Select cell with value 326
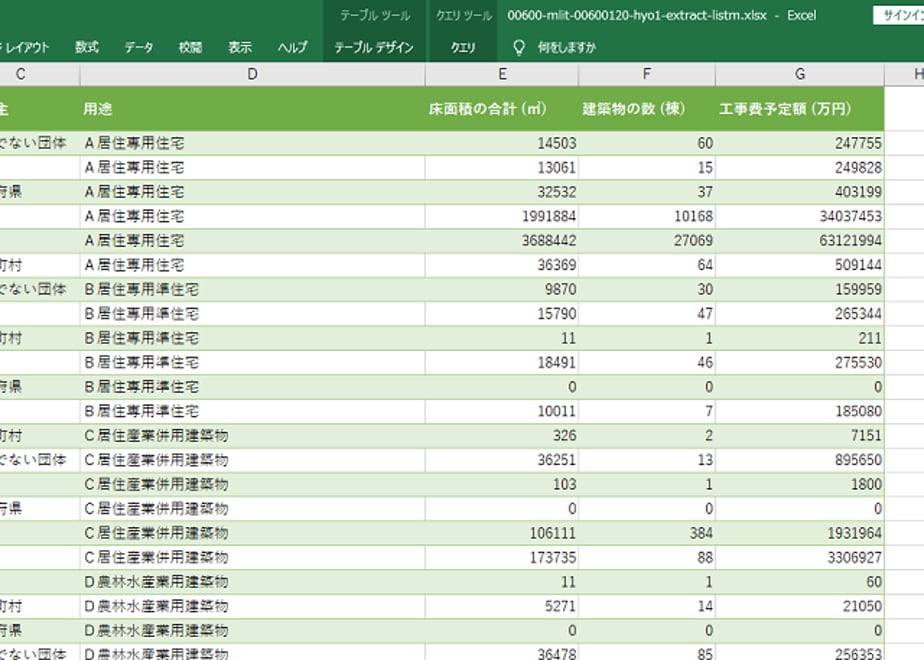This screenshot has width=924, height=660. click(x=501, y=435)
